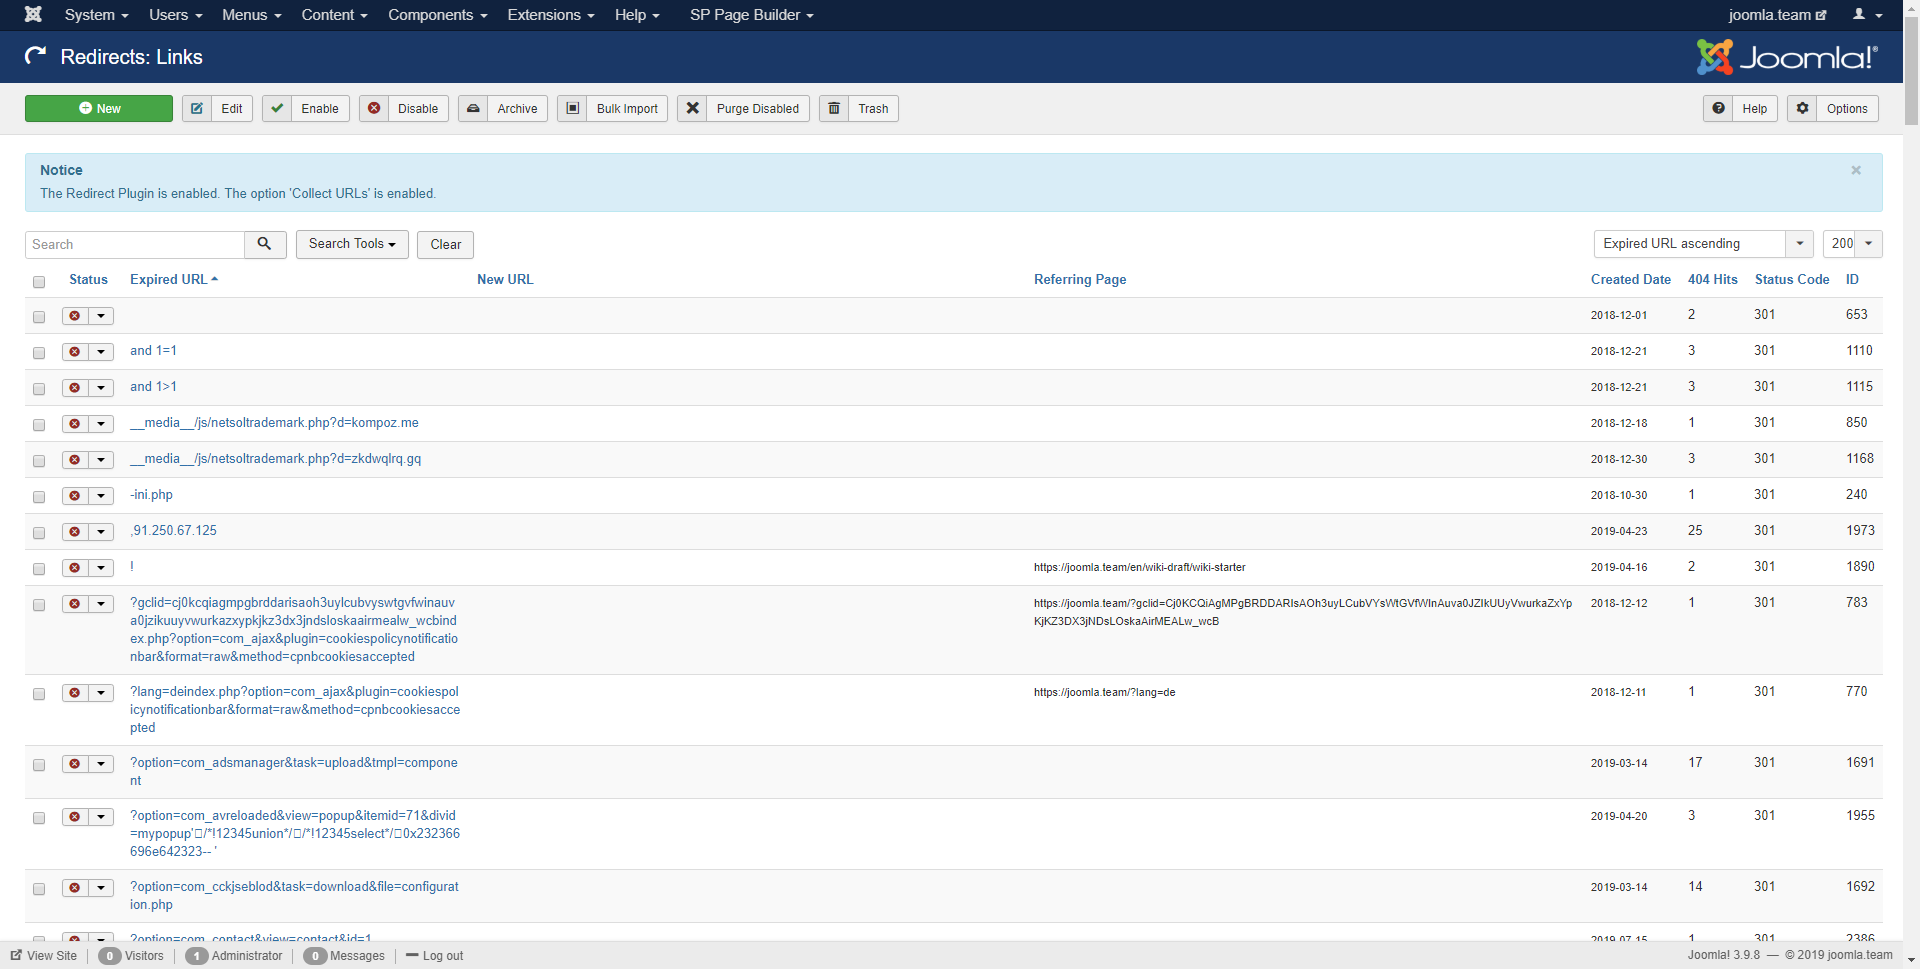Click into the Search input field
This screenshot has height=969, width=1920.
coord(135,244)
